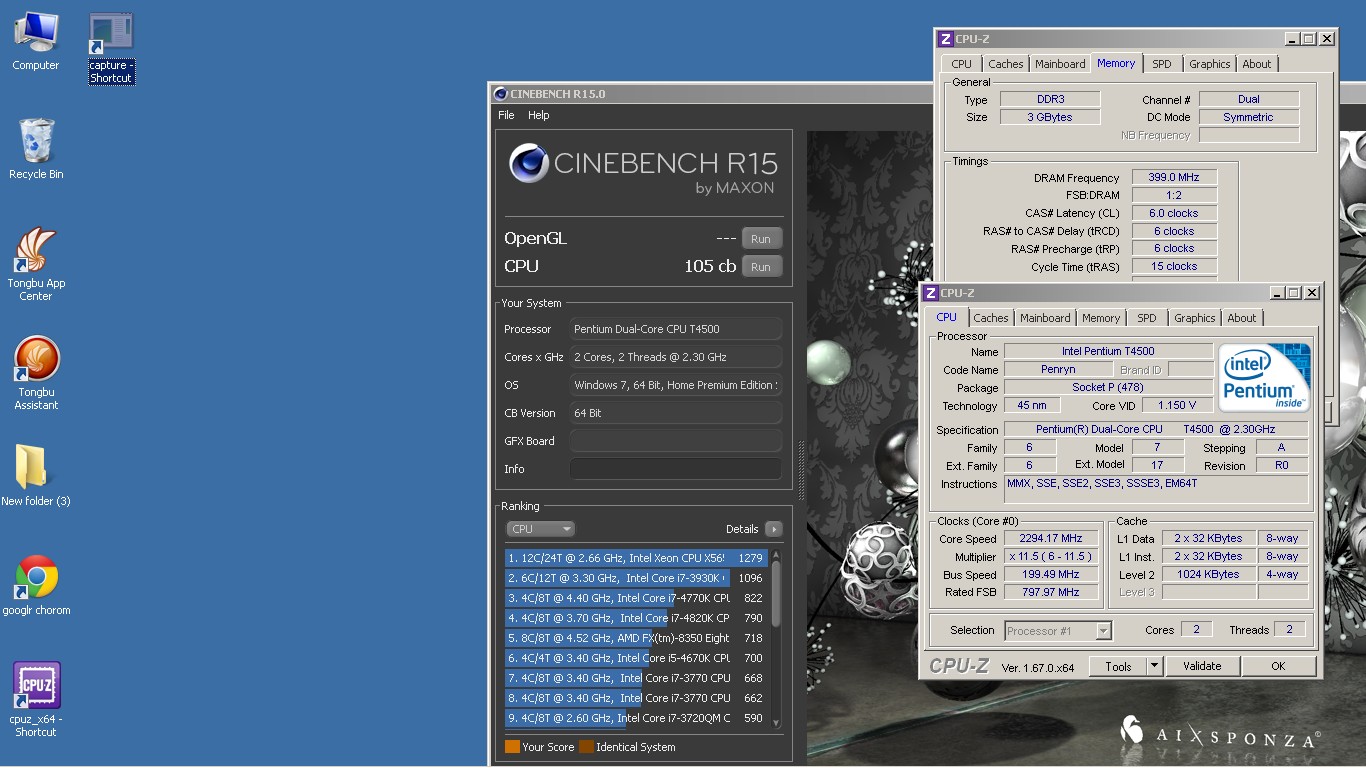Click the Your Score orange swatch
Image resolution: width=1366 pixels, height=768 pixels.
[512, 747]
